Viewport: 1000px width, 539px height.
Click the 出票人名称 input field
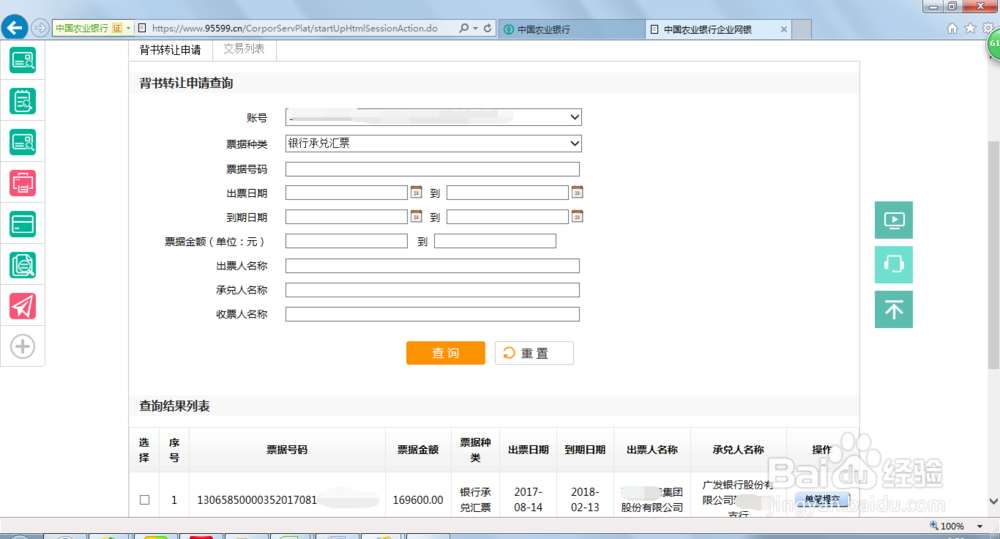pos(432,265)
